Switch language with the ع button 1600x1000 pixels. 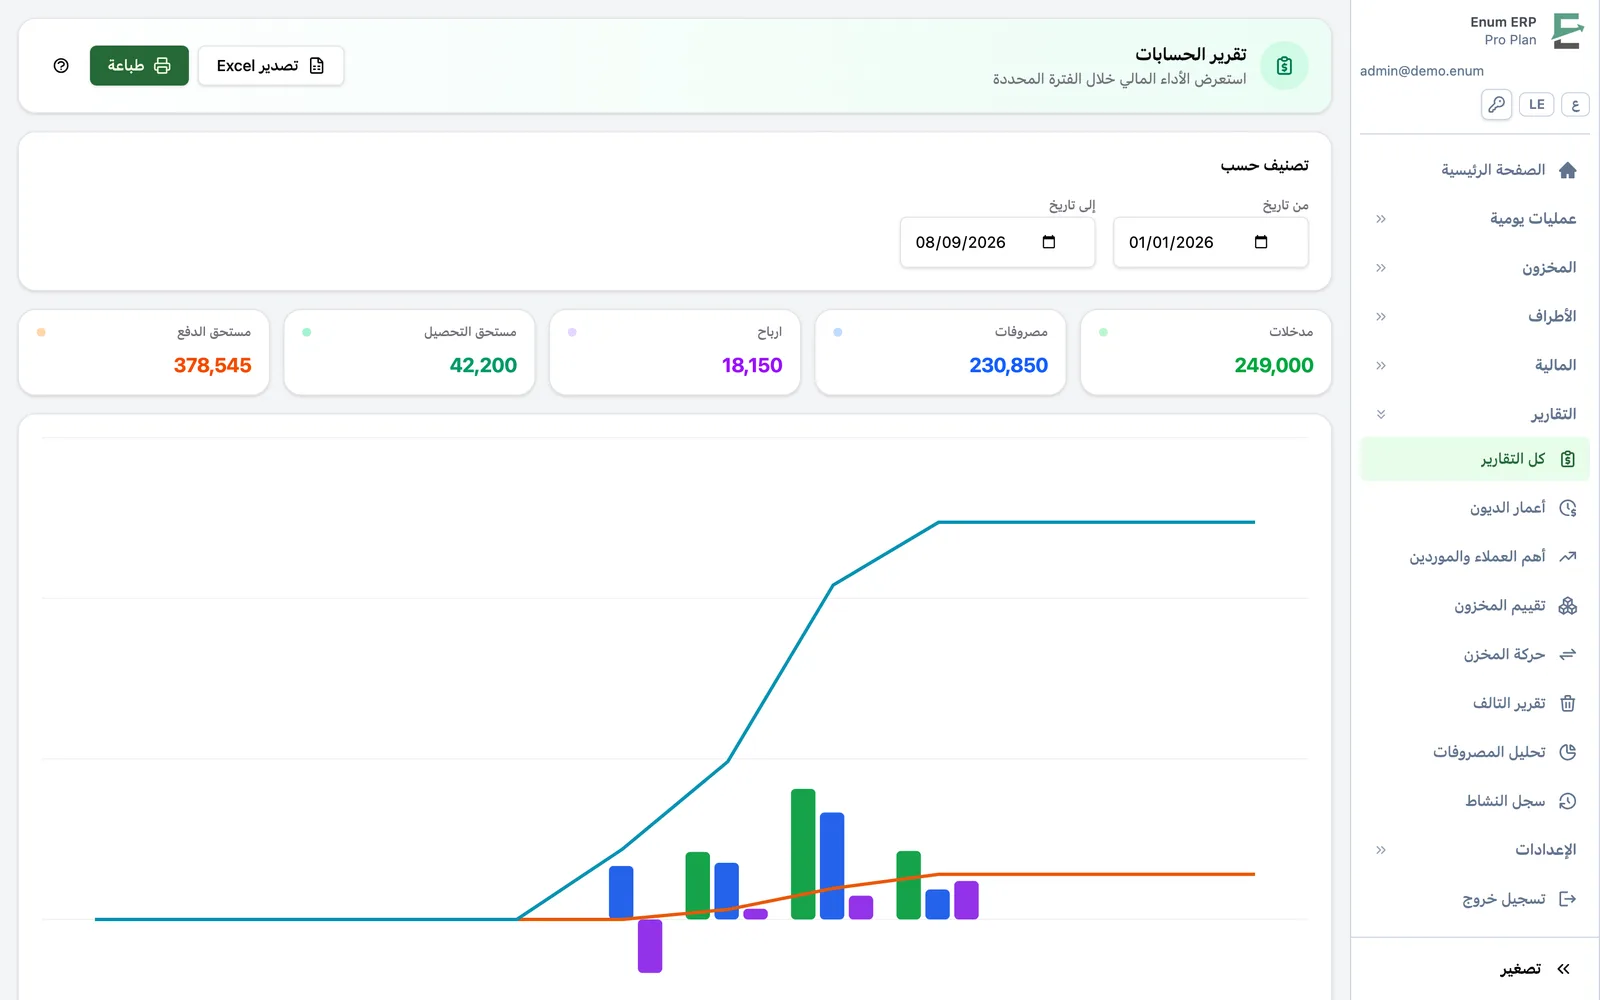1575,104
